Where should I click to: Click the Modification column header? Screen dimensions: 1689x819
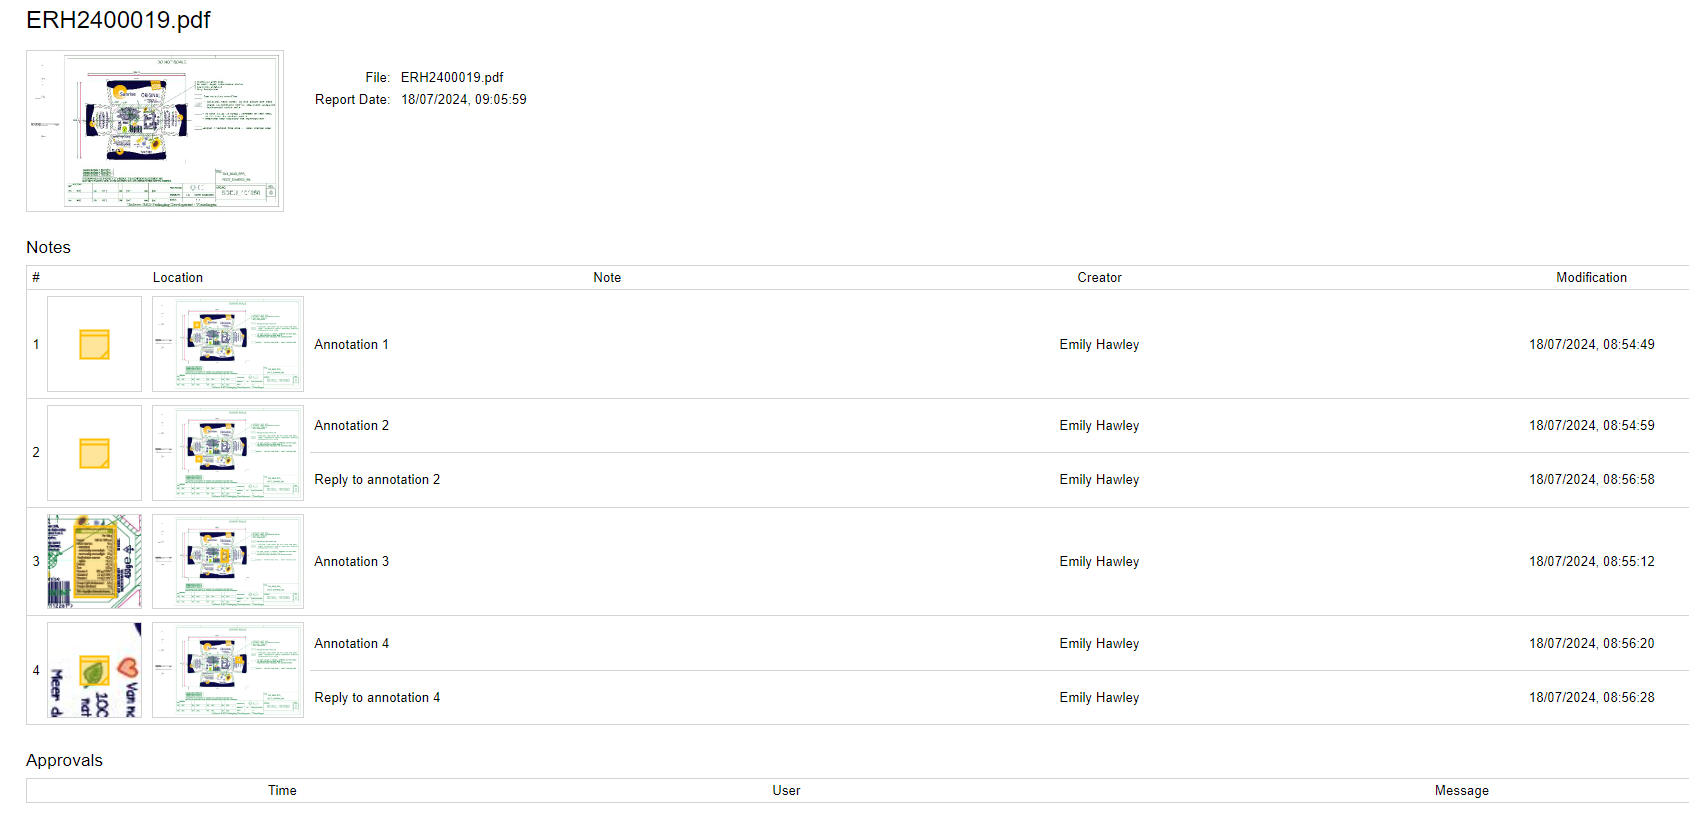point(1591,277)
